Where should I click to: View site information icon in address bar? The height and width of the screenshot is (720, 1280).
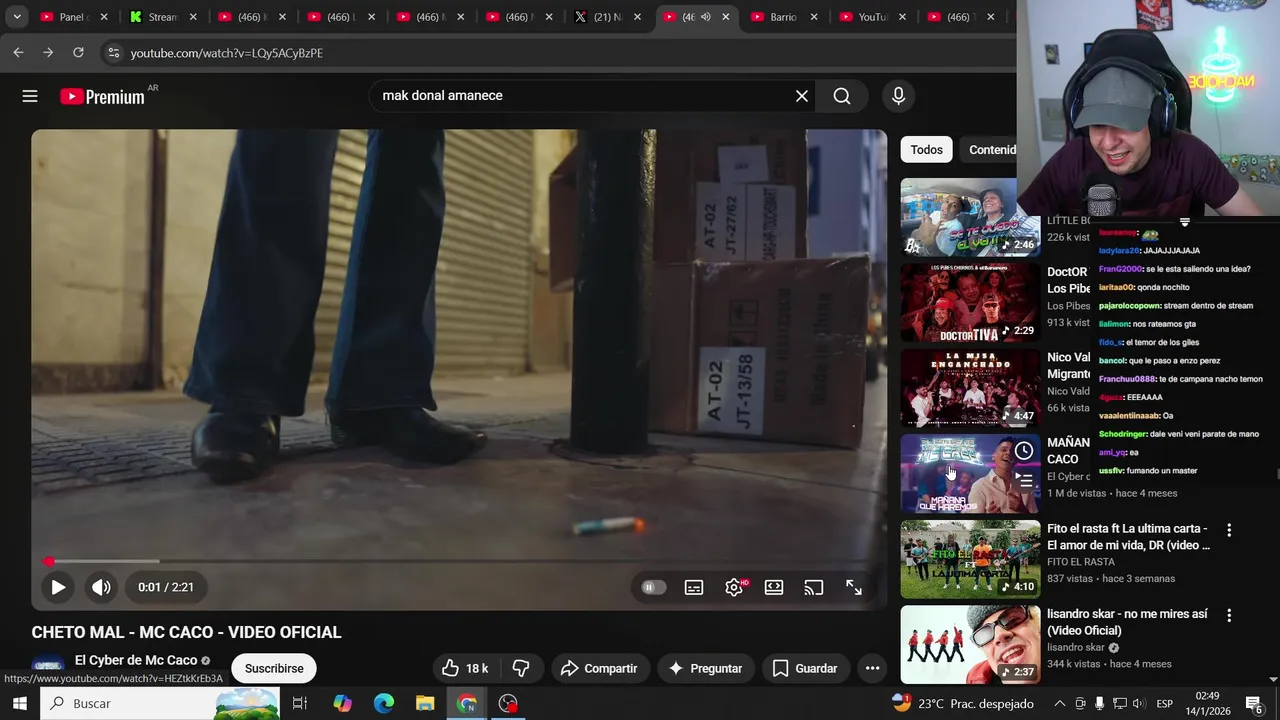pos(113,53)
